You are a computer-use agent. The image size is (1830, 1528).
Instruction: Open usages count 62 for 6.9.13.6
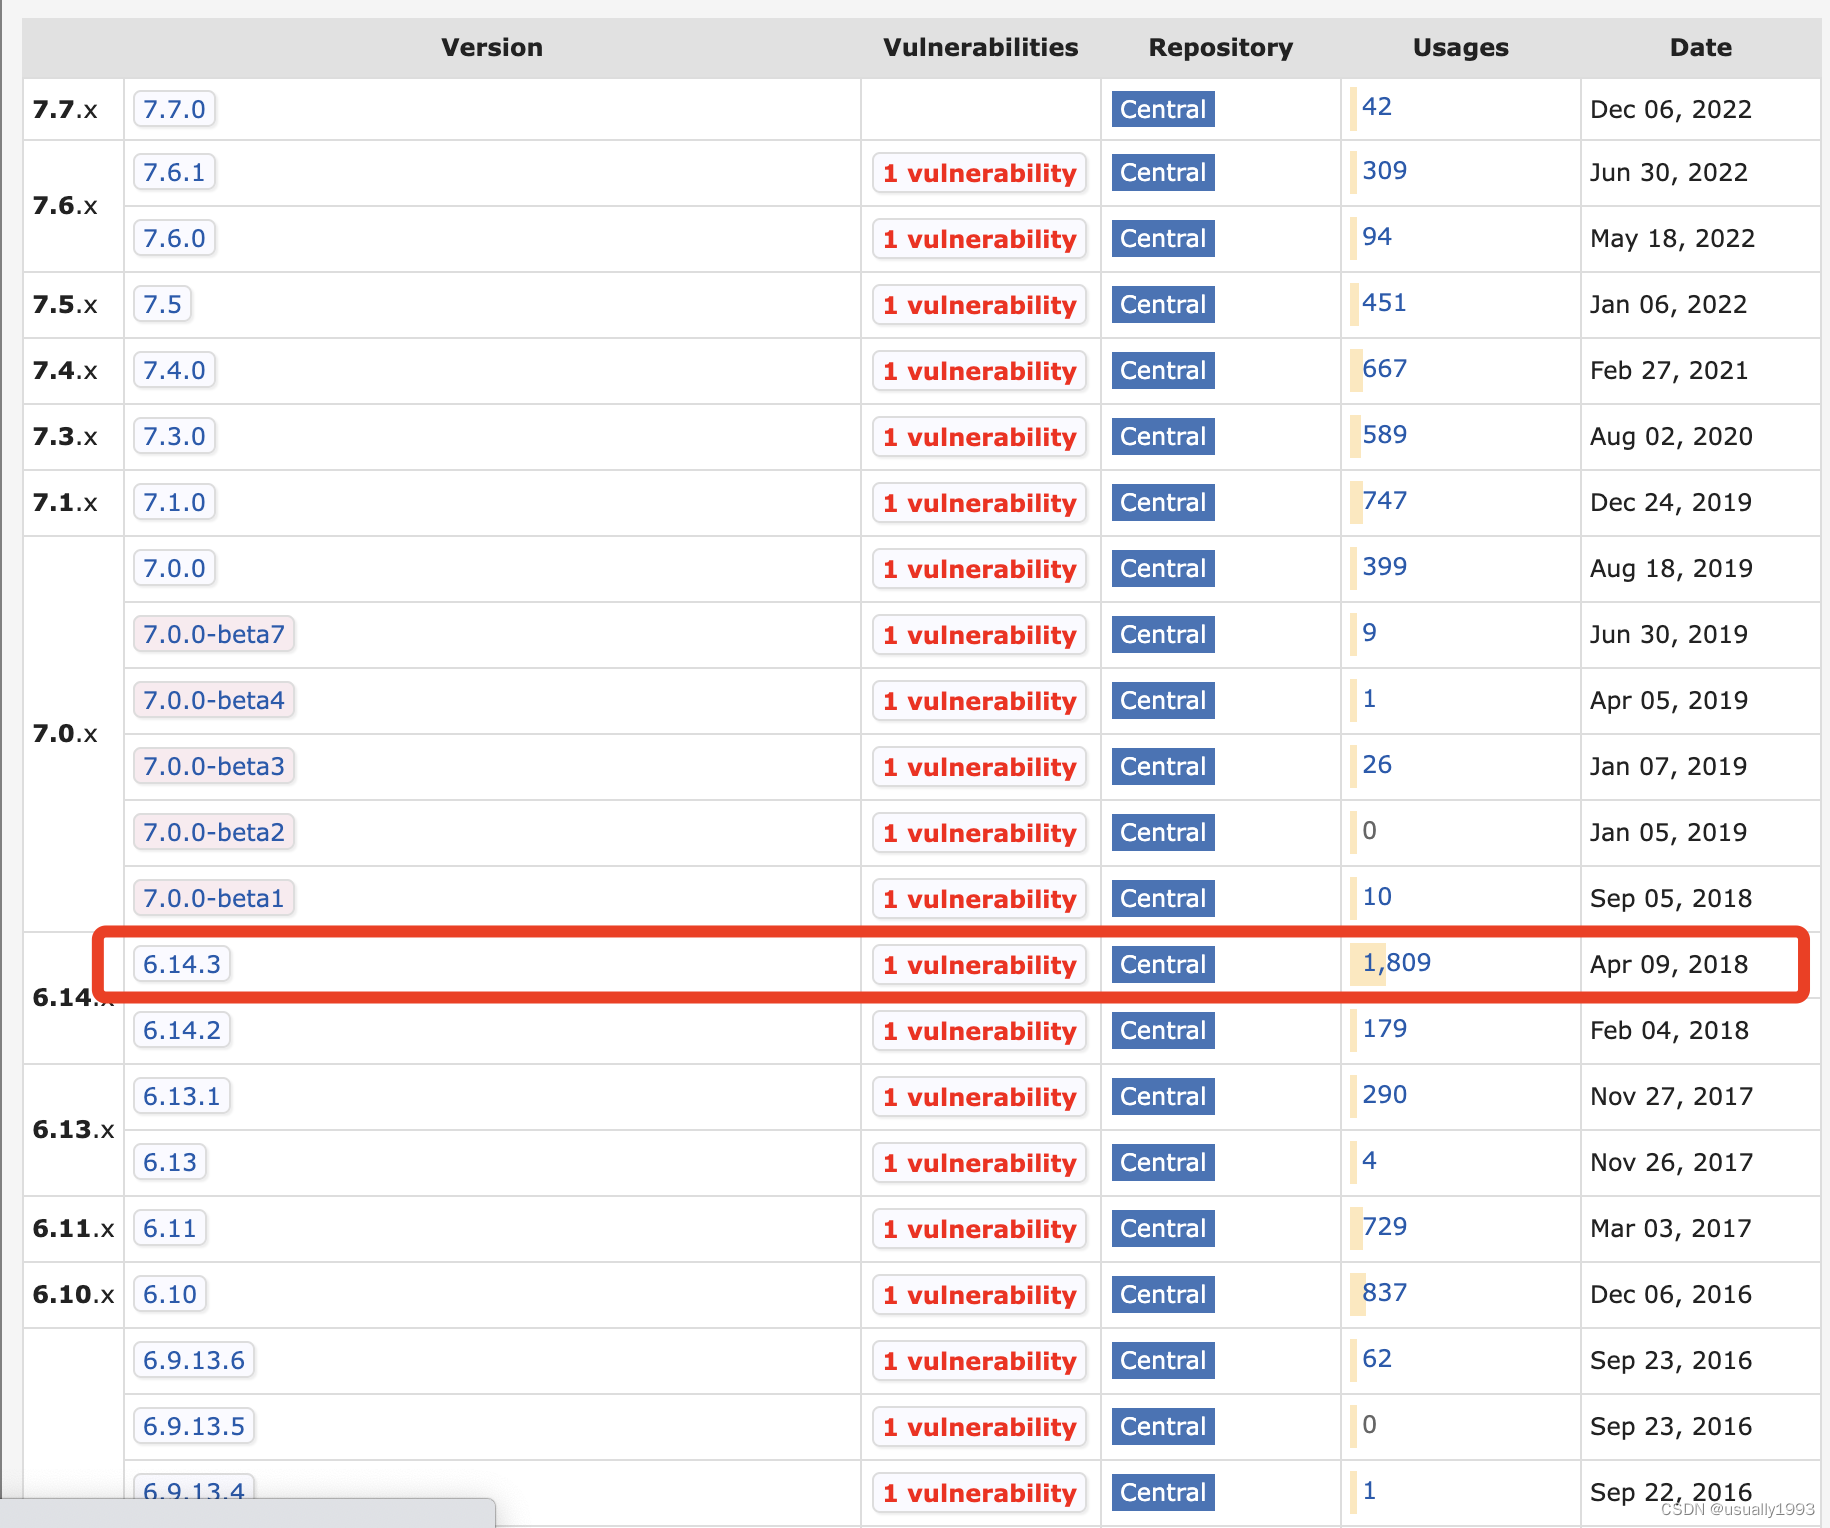tap(1377, 1359)
